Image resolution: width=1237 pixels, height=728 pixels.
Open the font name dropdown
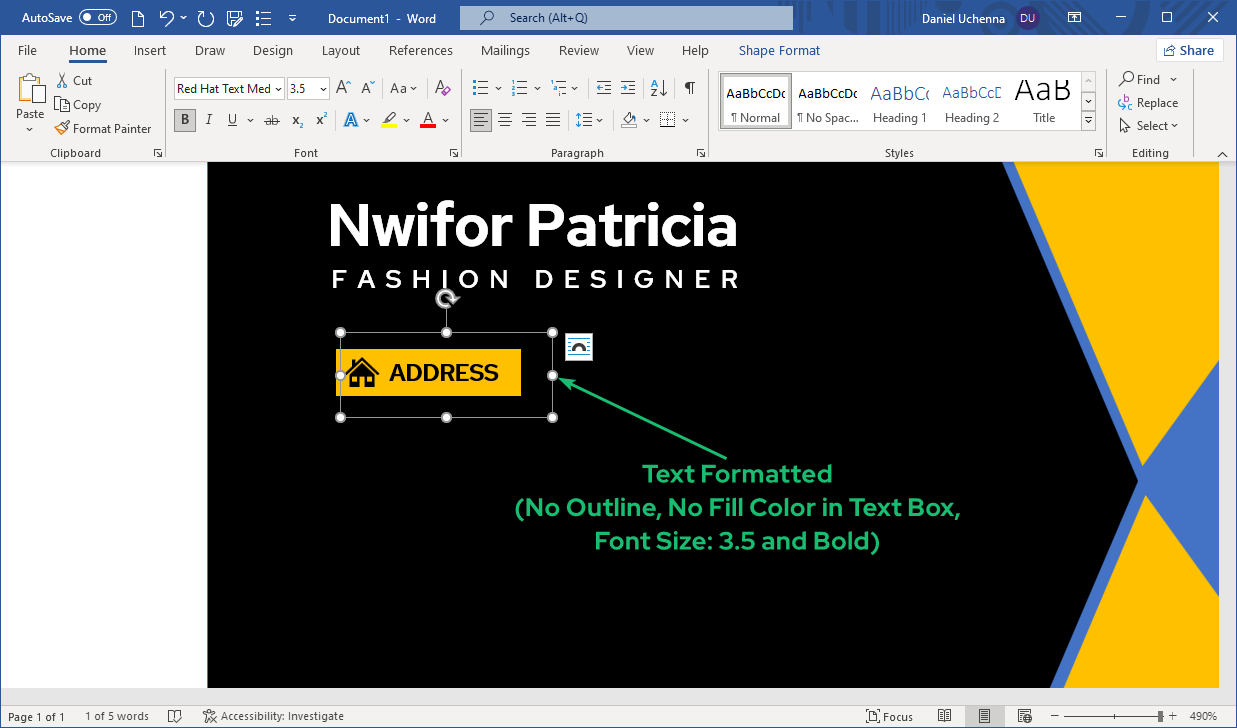pos(278,89)
